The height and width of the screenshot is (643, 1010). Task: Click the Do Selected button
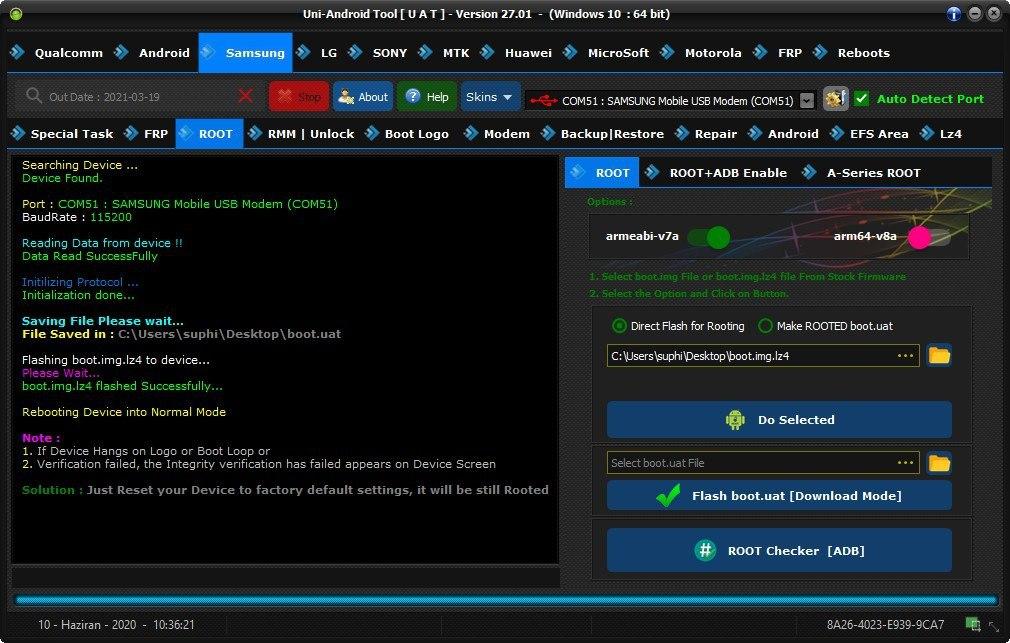click(779, 419)
